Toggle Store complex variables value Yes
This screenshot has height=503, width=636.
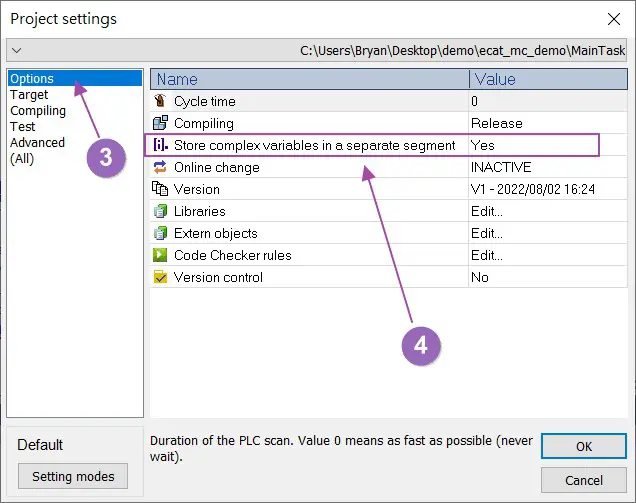pyautogui.click(x=483, y=145)
